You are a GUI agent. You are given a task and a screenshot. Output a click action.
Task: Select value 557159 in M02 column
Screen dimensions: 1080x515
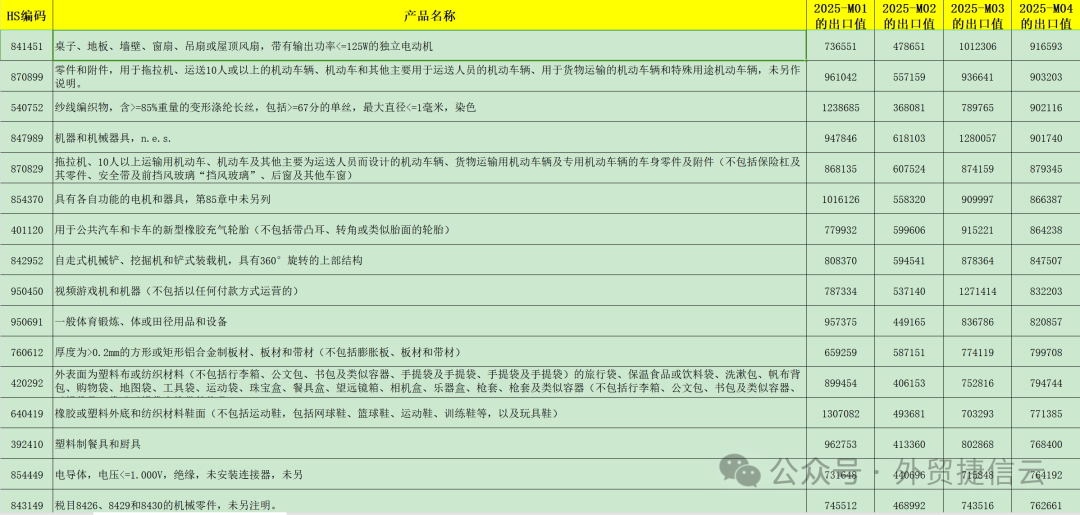pos(908,77)
